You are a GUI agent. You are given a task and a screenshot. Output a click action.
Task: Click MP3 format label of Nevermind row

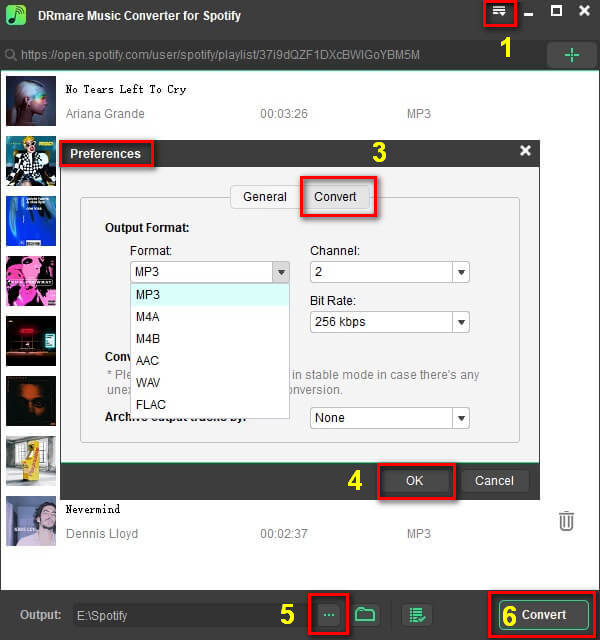pos(419,533)
